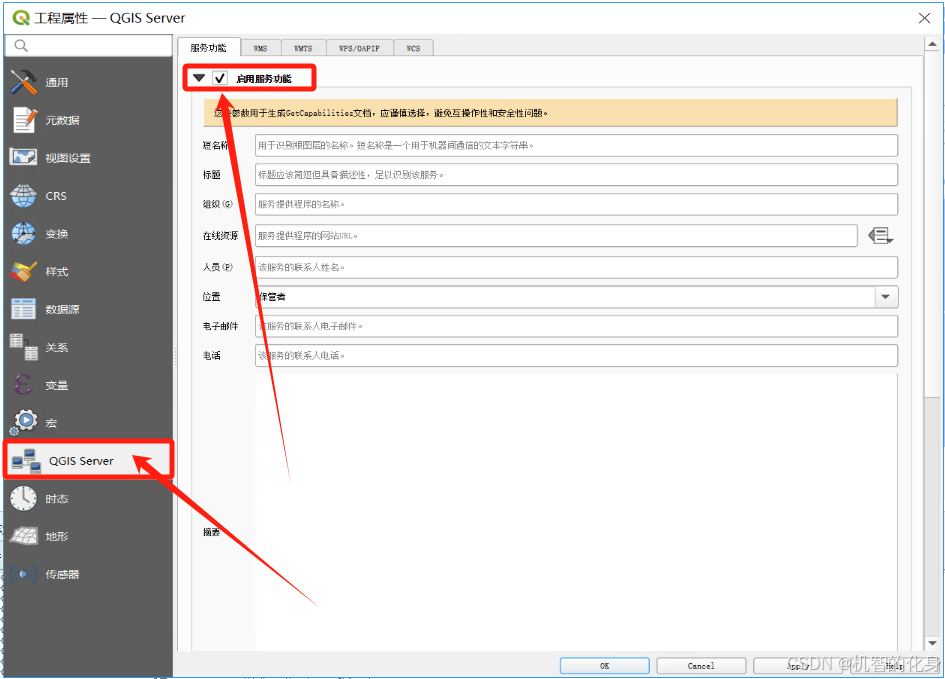Click the 电子邮件 input field
The width and height of the screenshot is (945, 679).
577,326
